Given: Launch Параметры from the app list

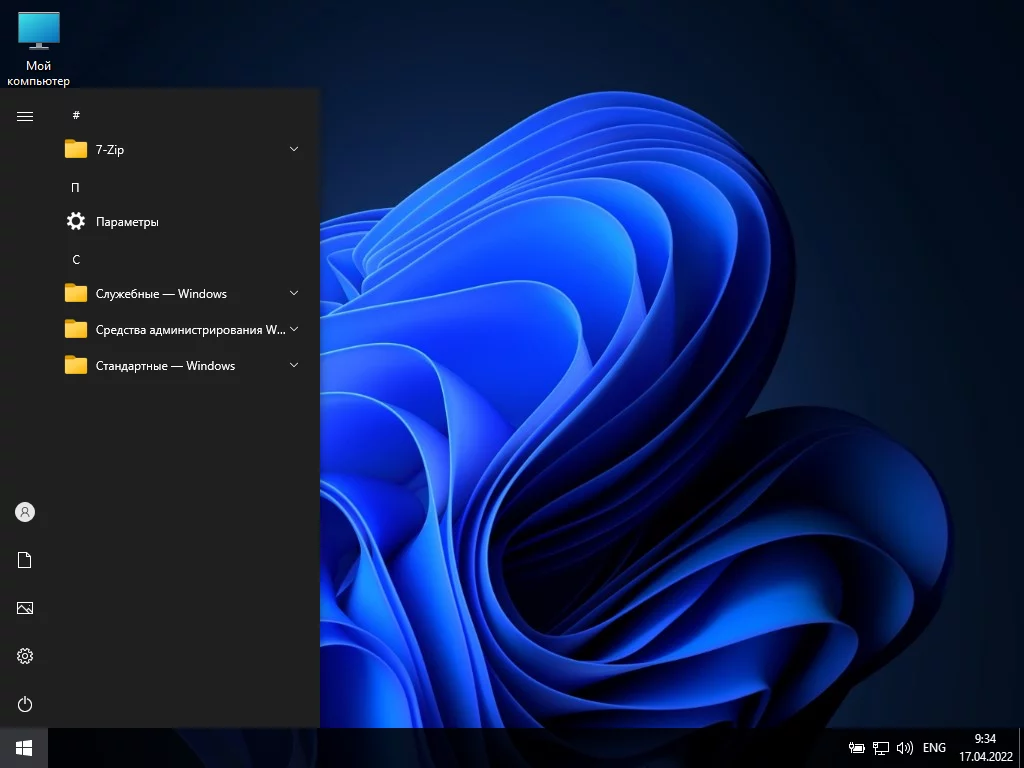Looking at the screenshot, I should click(127, 222).
